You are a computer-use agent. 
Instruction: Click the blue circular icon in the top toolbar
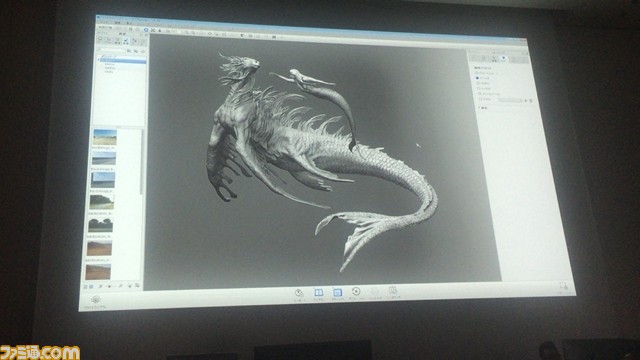point(146,30)
